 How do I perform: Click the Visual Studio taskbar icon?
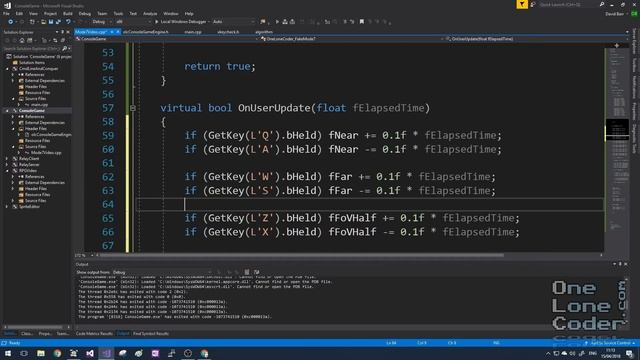[106, 353]
